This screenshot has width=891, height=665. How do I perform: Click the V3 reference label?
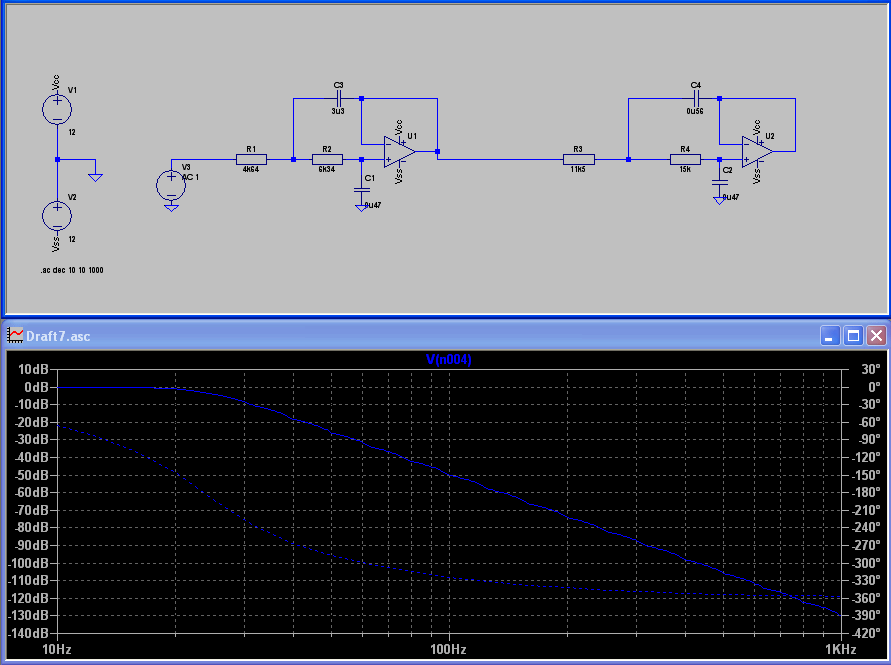tap(186, 167)
